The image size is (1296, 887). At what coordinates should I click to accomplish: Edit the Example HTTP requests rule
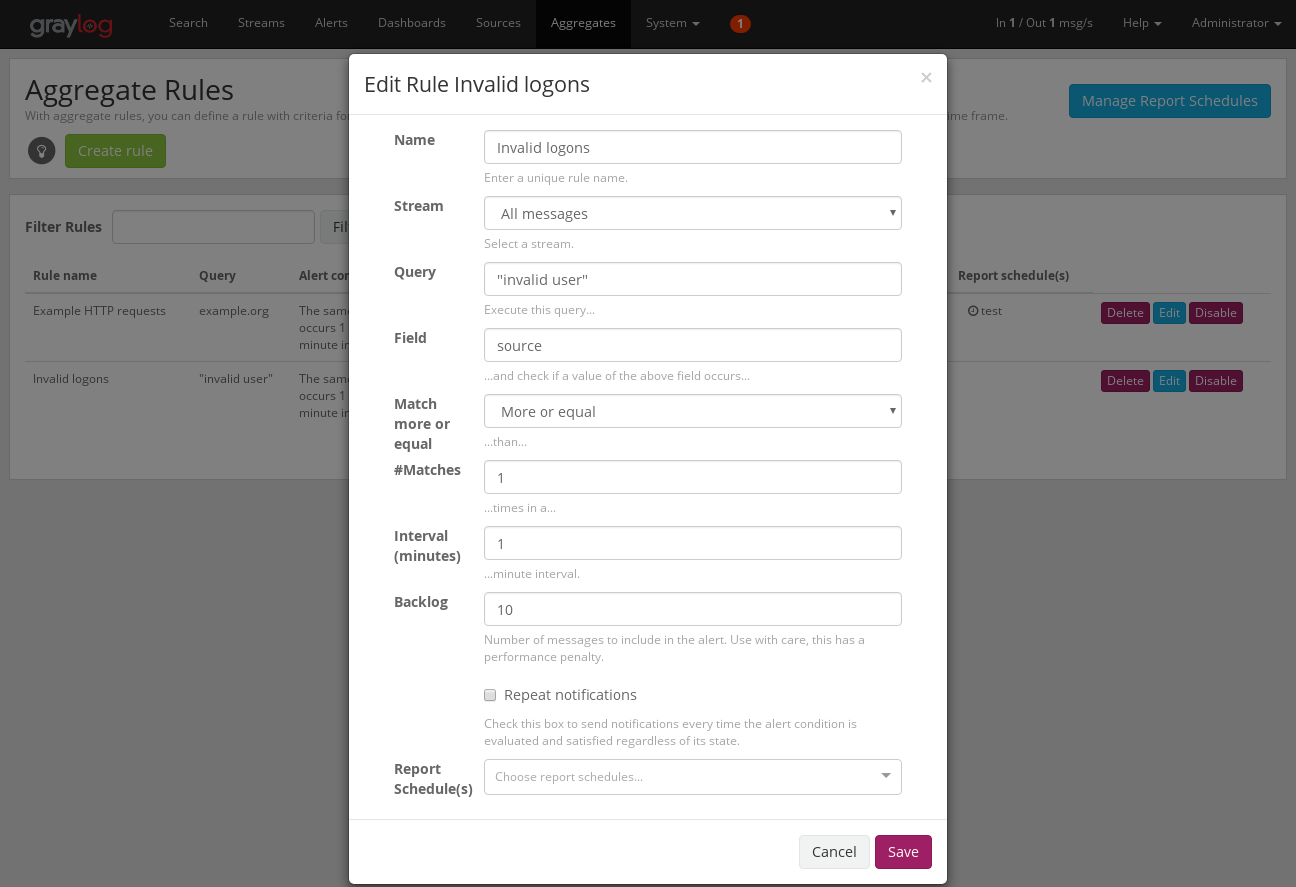1169,313
